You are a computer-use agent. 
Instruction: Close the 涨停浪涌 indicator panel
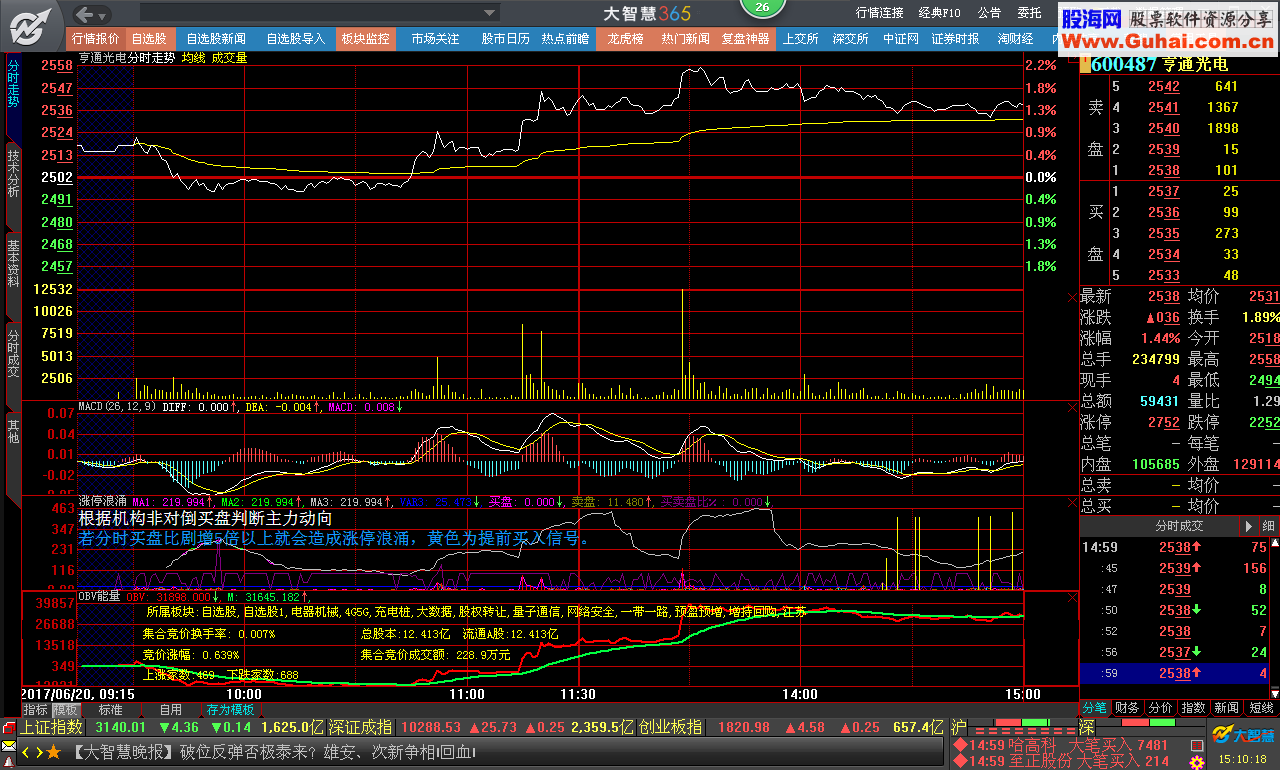point(1072,502)
